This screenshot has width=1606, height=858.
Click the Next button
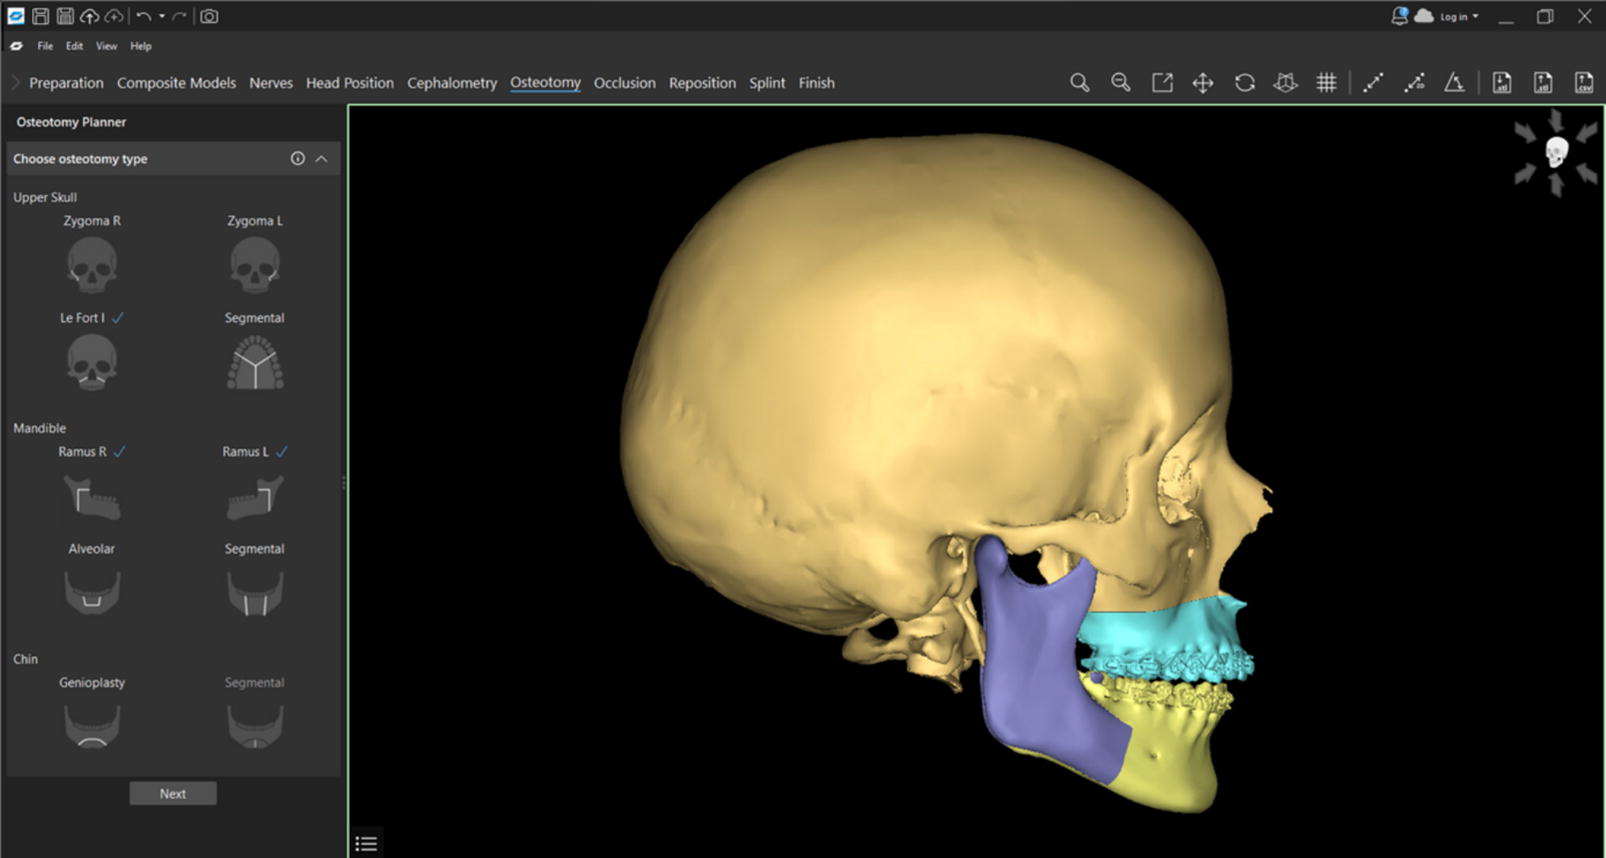(x=173, y=793)
